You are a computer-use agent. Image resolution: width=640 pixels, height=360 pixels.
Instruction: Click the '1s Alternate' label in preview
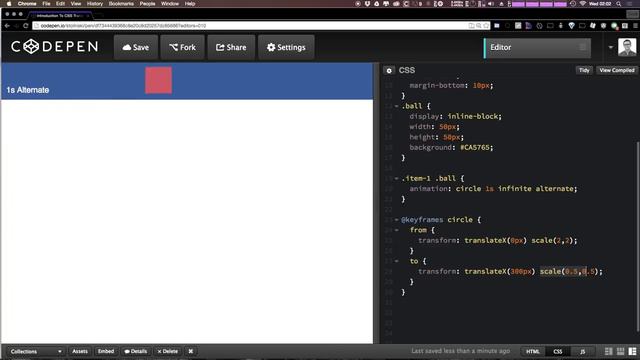pos(28,90)
